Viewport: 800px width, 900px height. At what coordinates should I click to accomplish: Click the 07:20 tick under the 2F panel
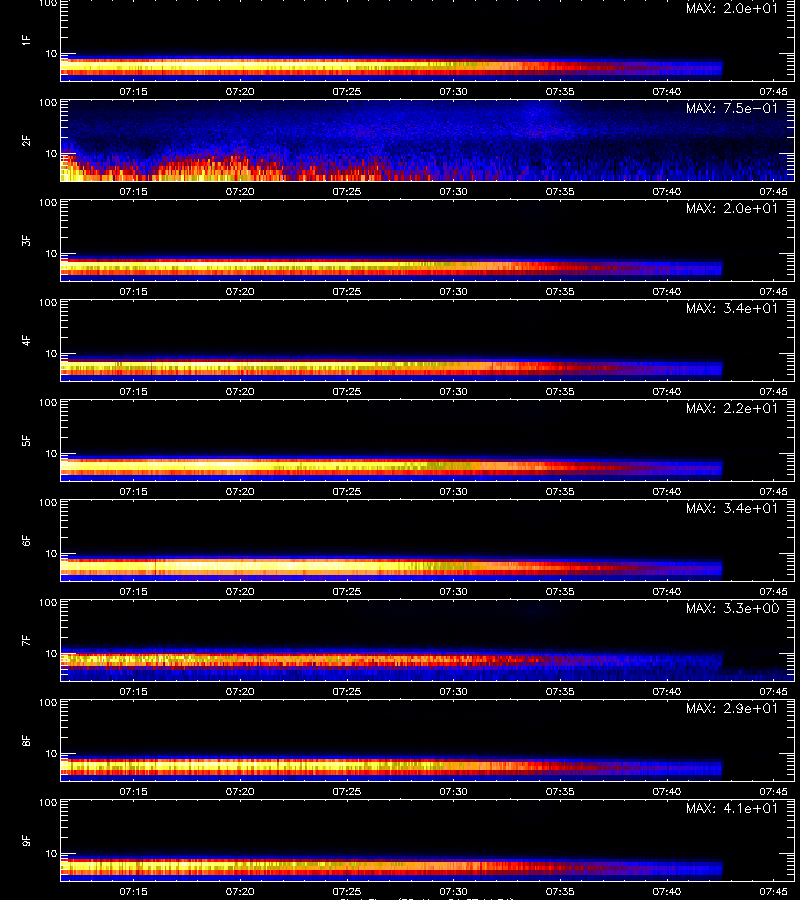(240, 192)
